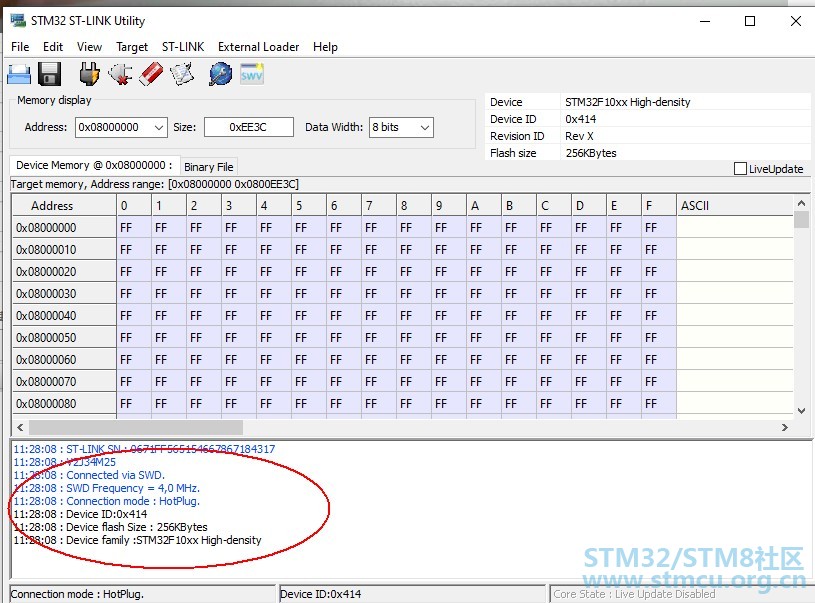Click FF cell in column F of row 0x08000040

[x=659, y=316]
